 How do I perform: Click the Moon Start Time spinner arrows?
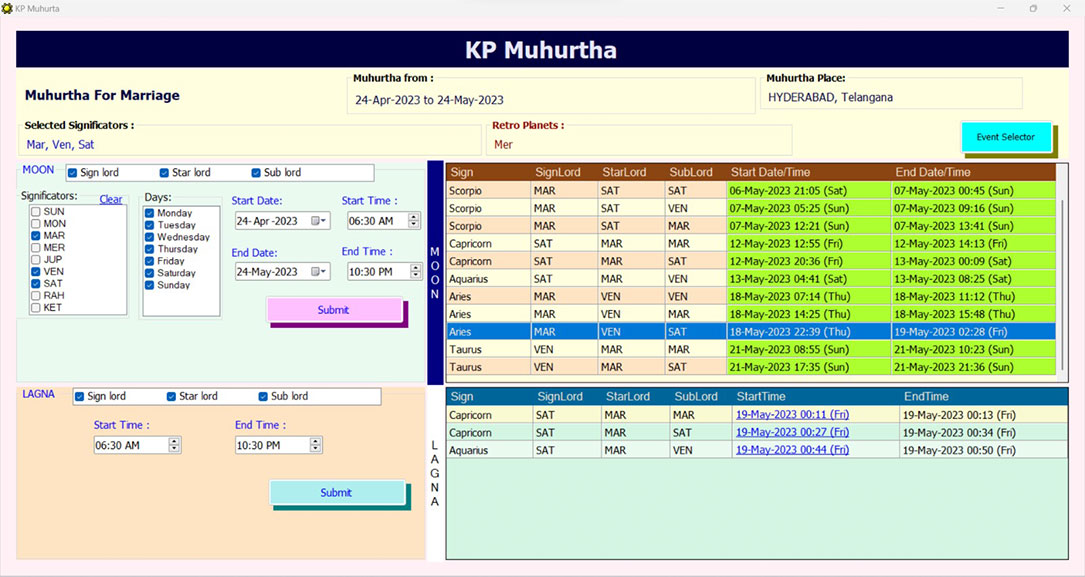pos(414,221)
